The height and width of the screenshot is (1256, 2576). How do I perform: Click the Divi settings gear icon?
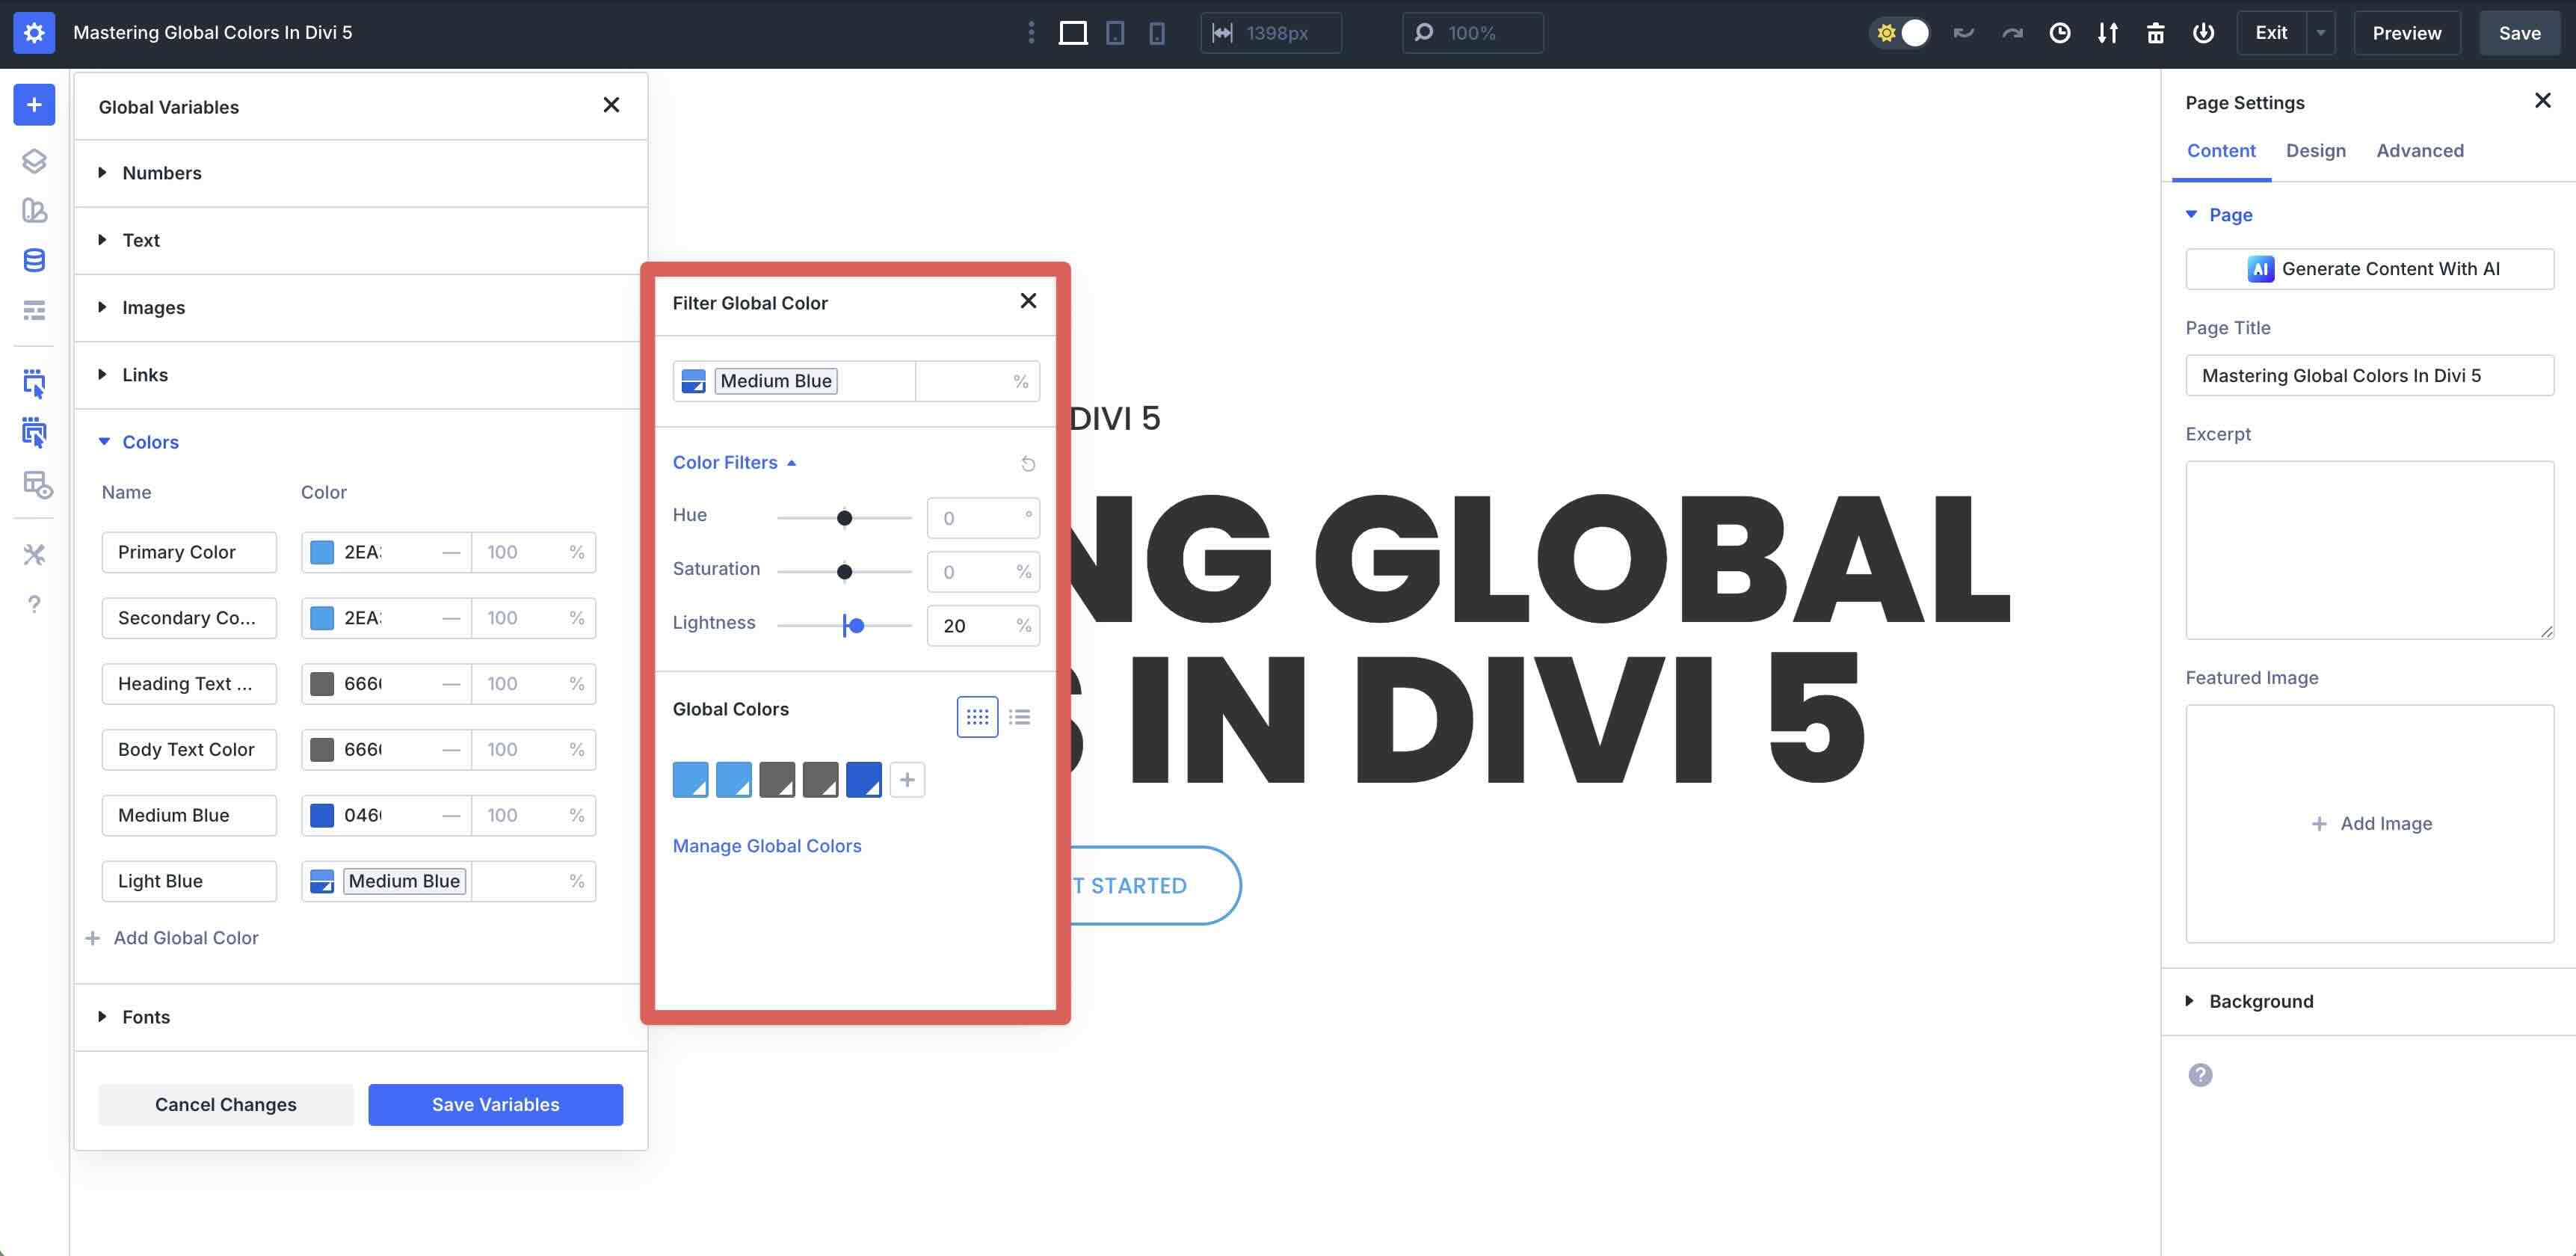click(34, 33)
